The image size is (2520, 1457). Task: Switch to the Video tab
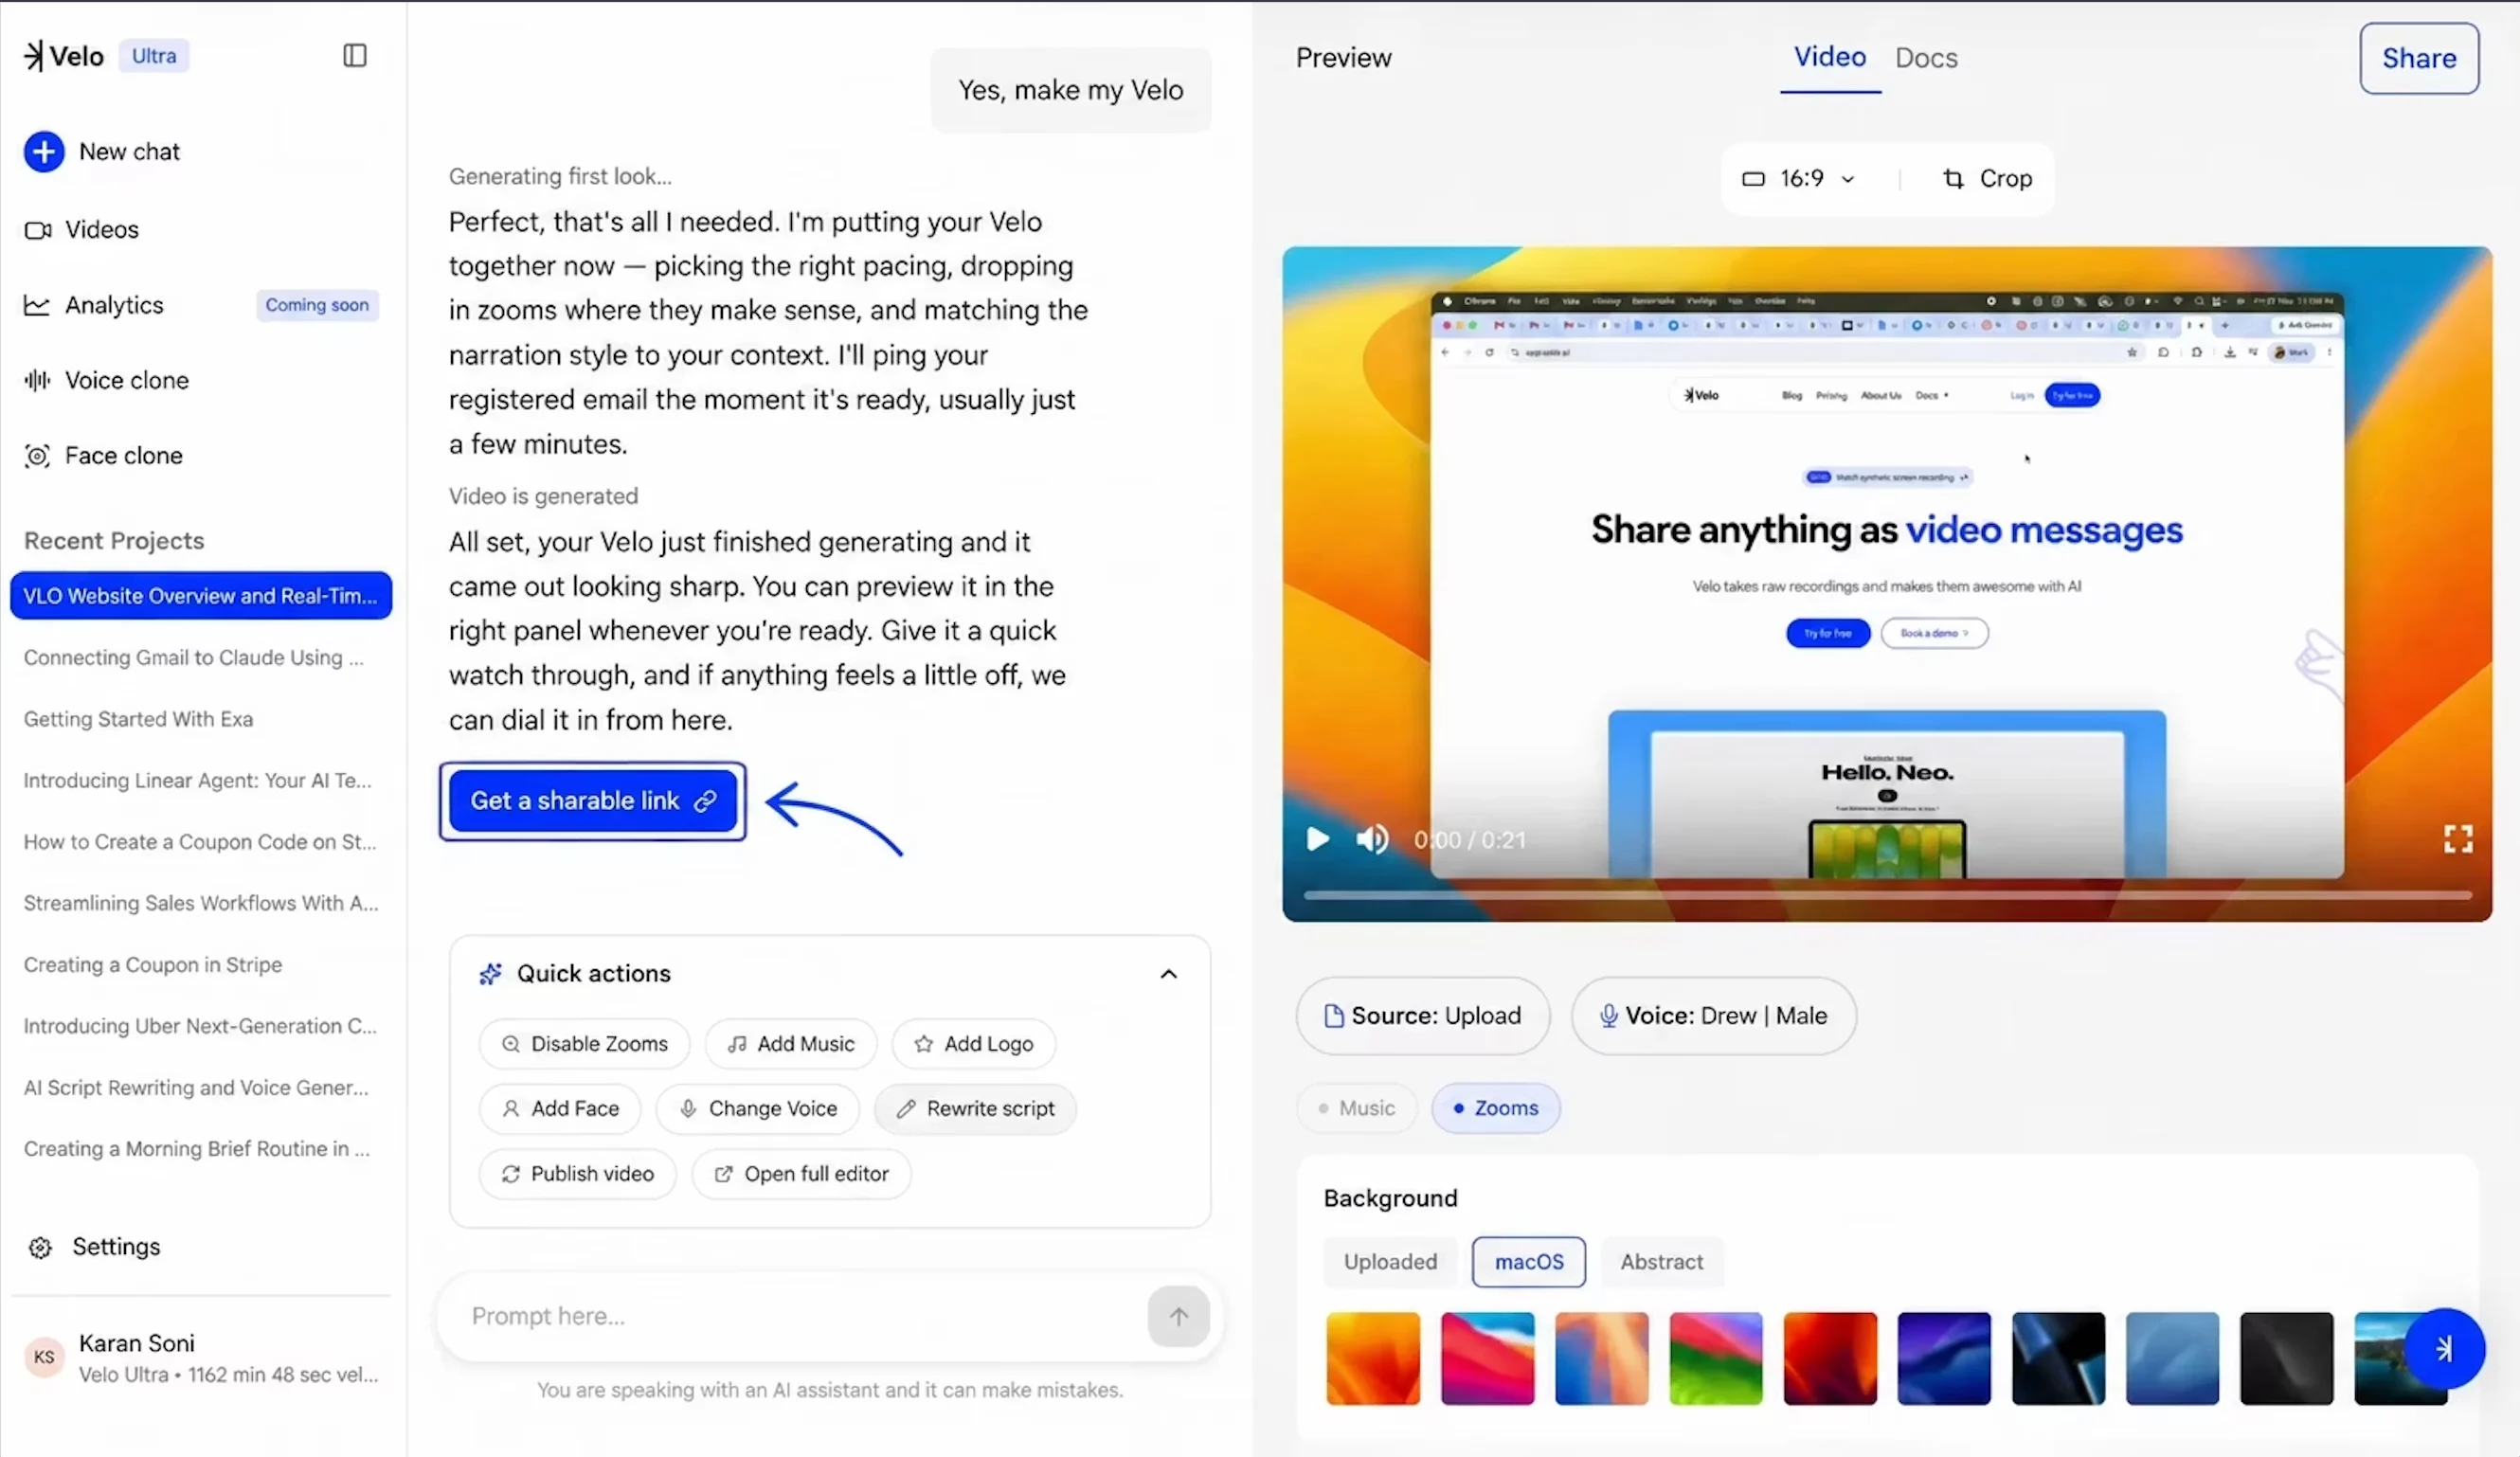[x=1830, y=57]
